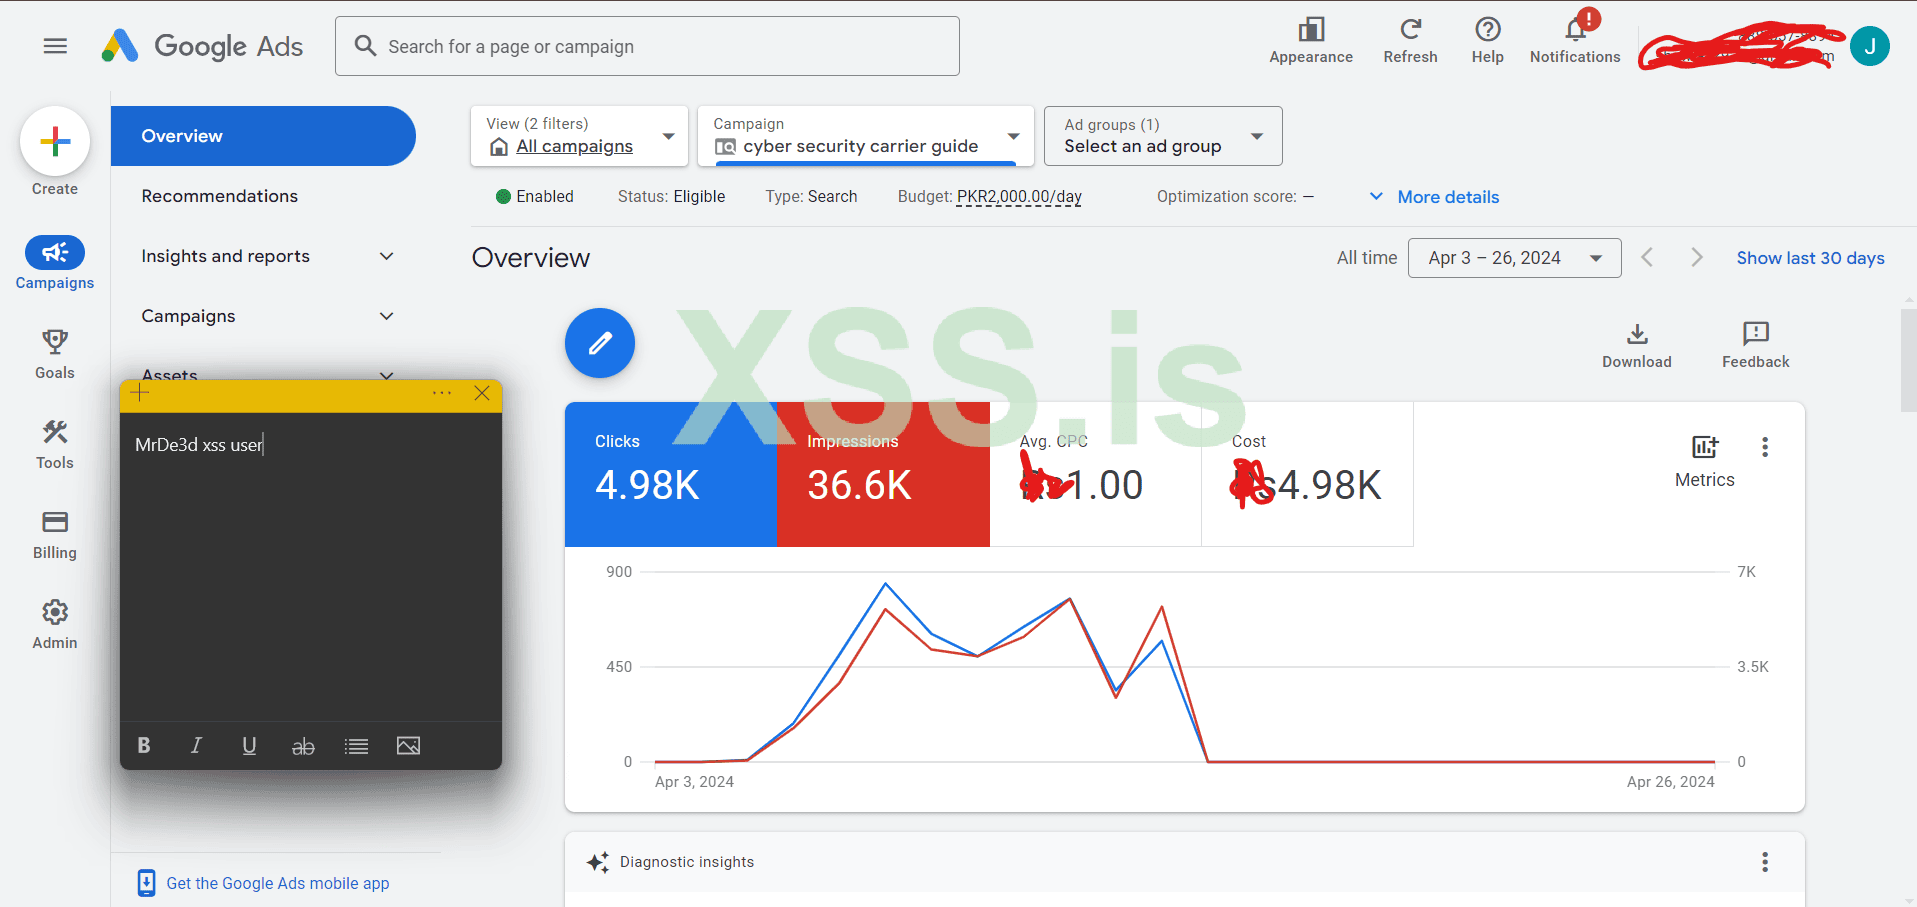The image size is (1917, 907).
Task: Open Billing in the sidebar
Action: click(55, 534)
